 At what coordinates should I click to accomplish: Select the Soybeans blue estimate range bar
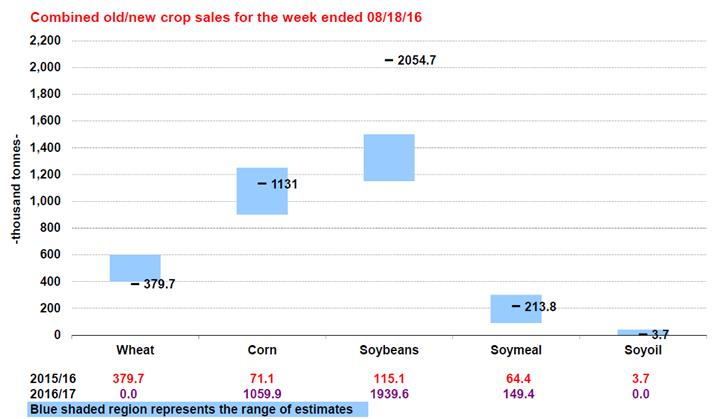click(x=389, y=157)
